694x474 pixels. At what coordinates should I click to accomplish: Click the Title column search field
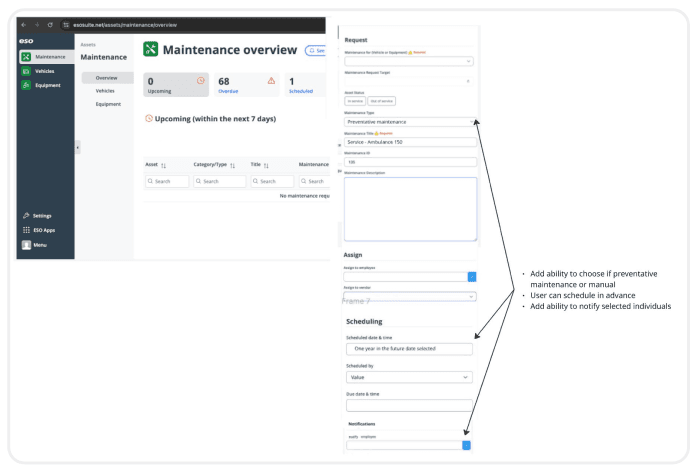pyautogui.click(x=272, y=181)
